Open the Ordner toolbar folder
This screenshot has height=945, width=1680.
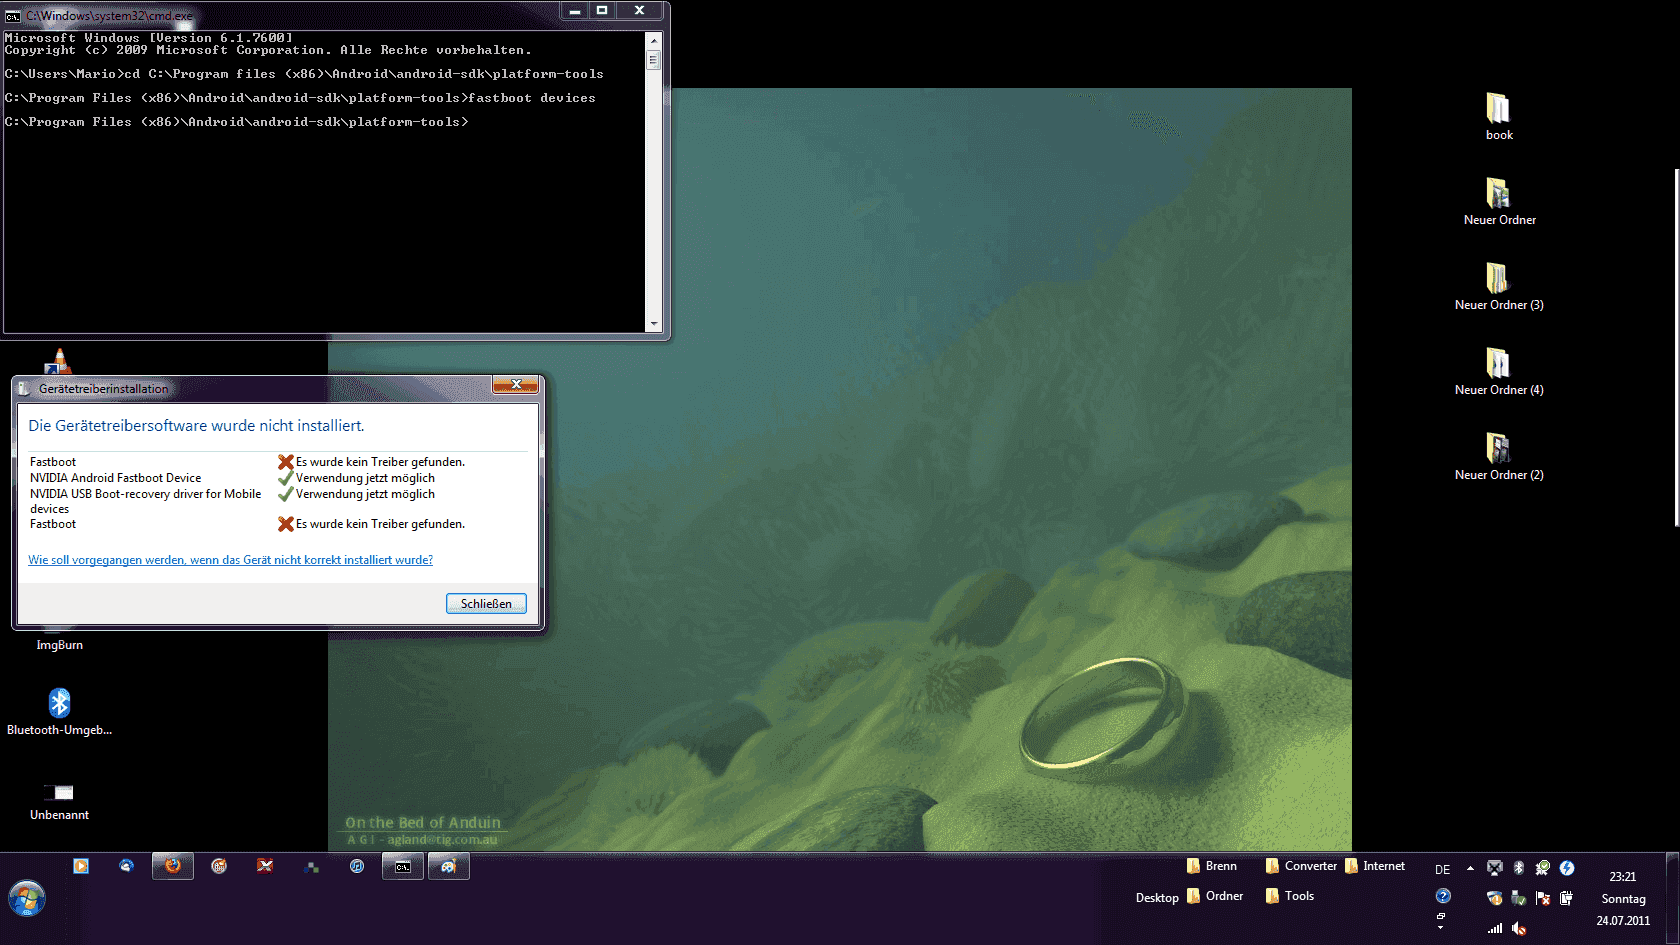tap(1215, 896)
